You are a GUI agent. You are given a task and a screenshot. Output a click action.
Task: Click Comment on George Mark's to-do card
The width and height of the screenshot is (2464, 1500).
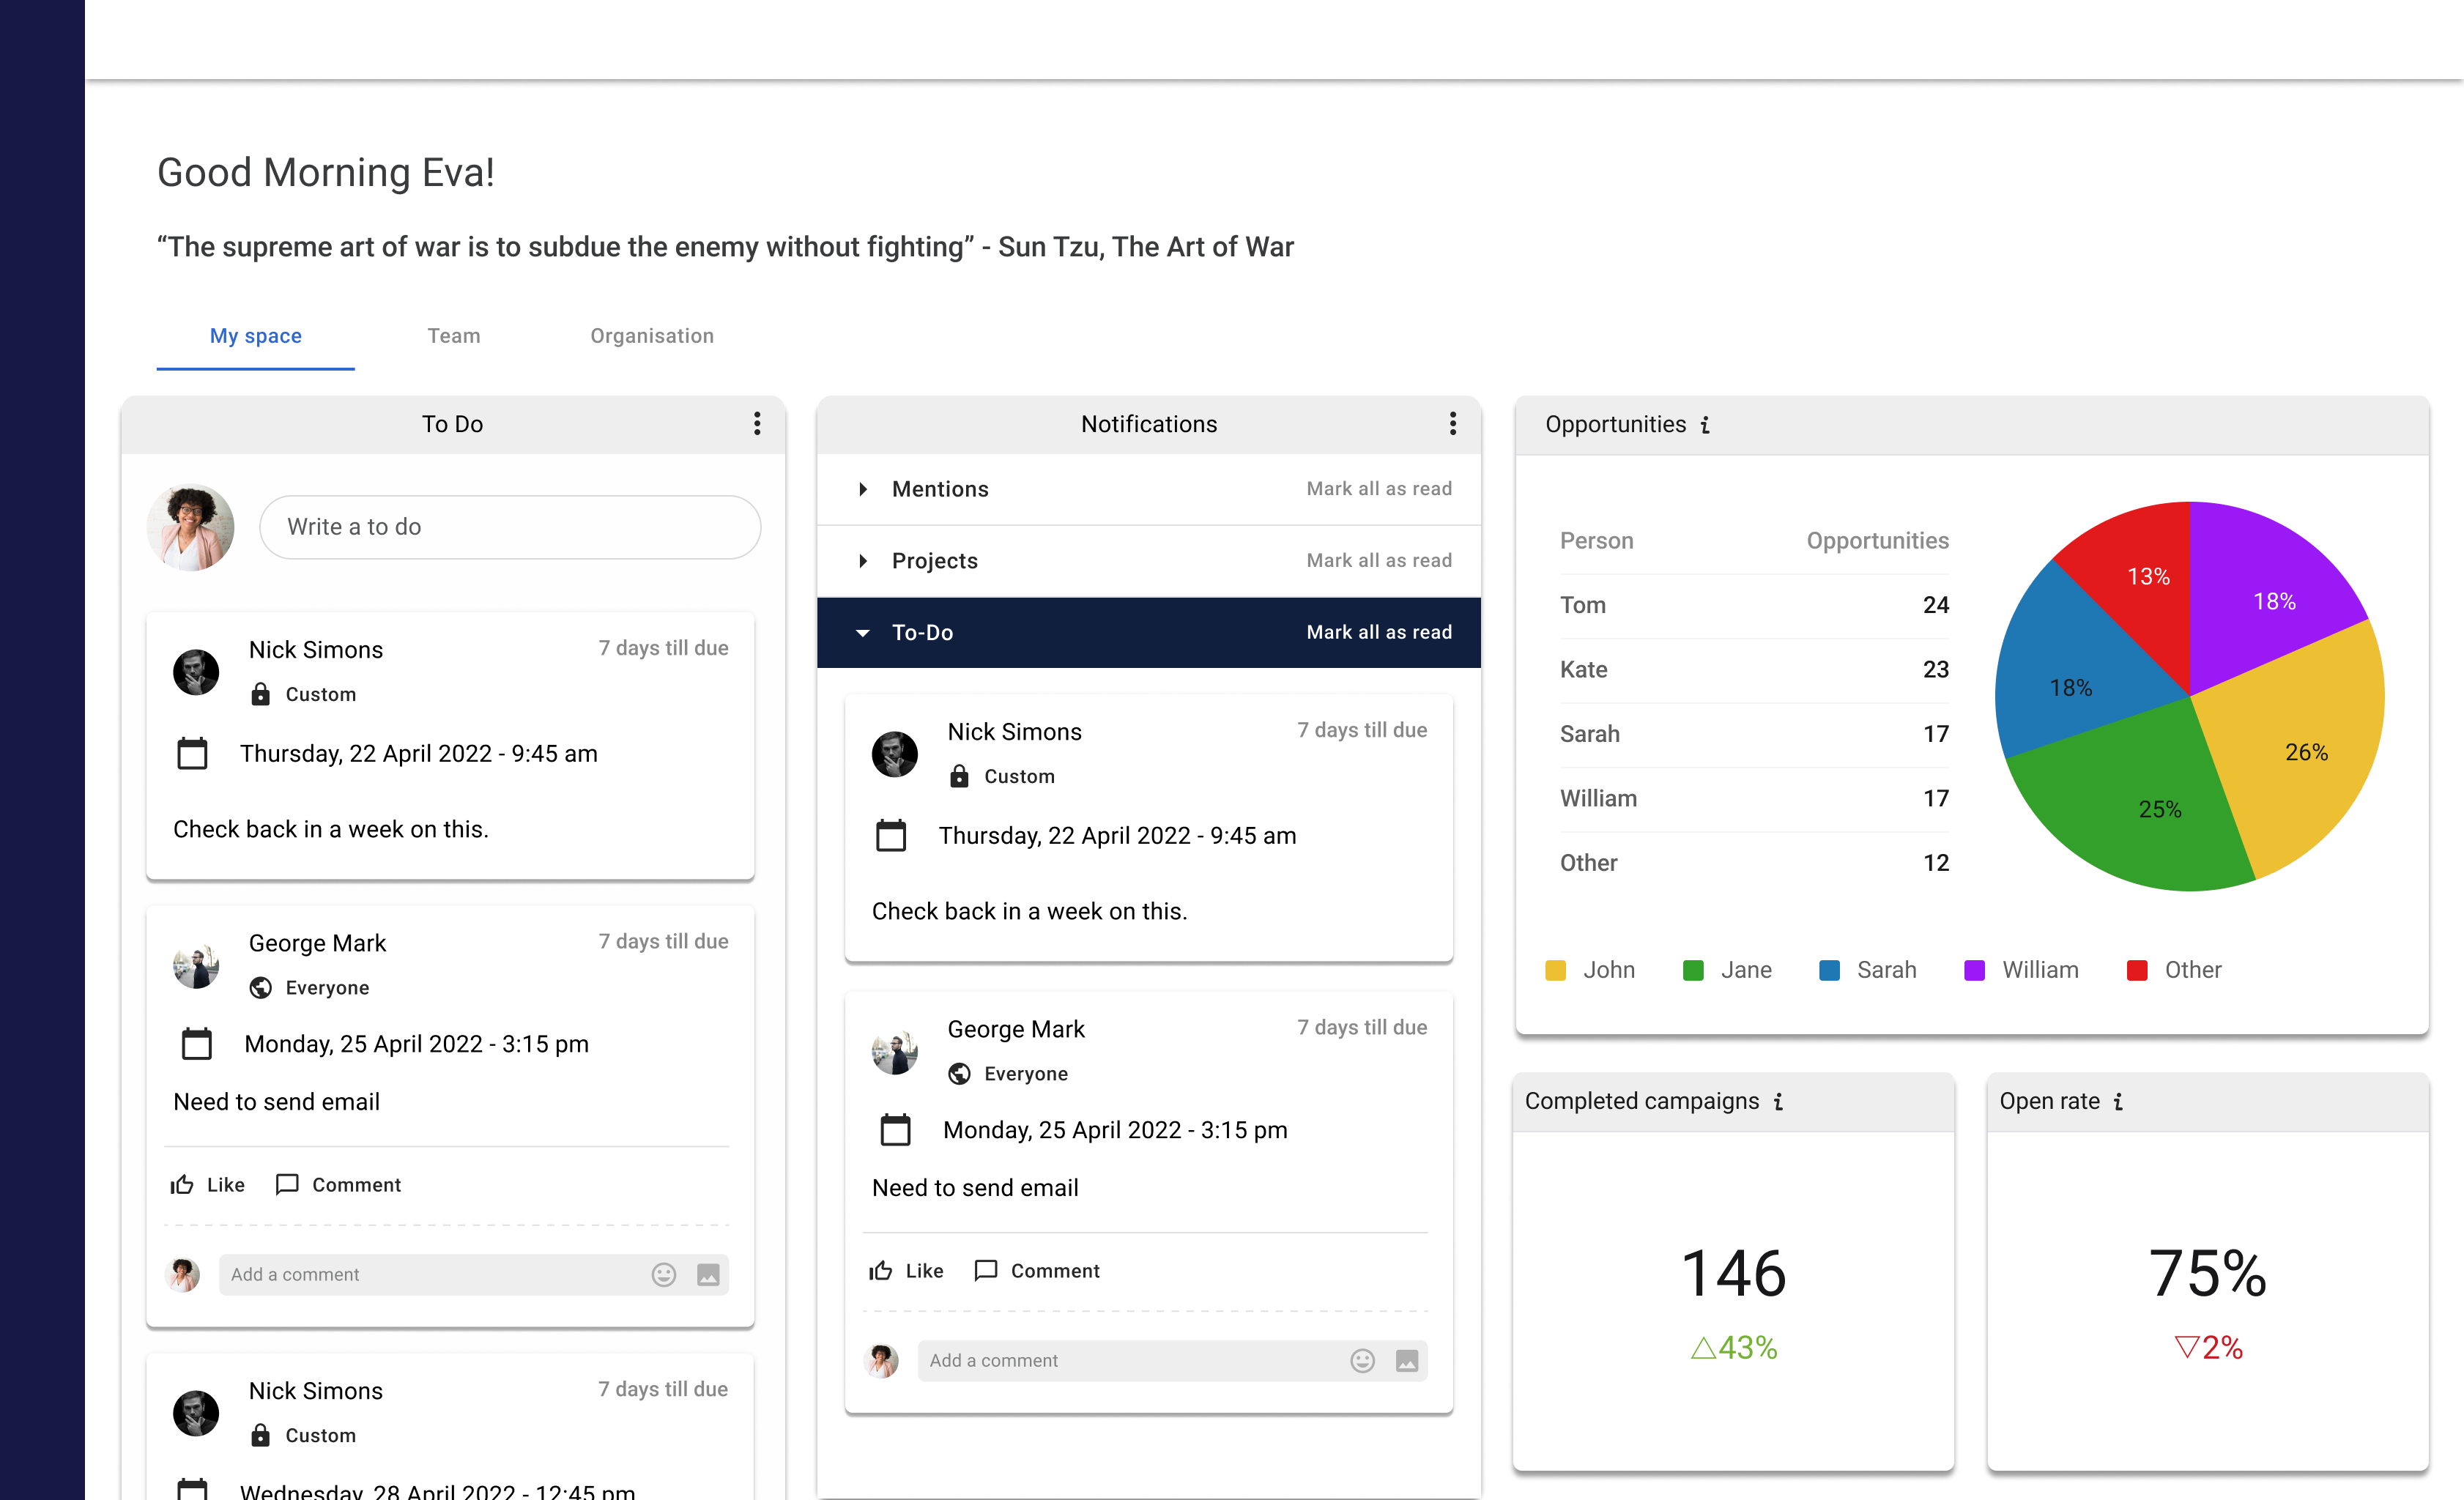(338, 1184)
